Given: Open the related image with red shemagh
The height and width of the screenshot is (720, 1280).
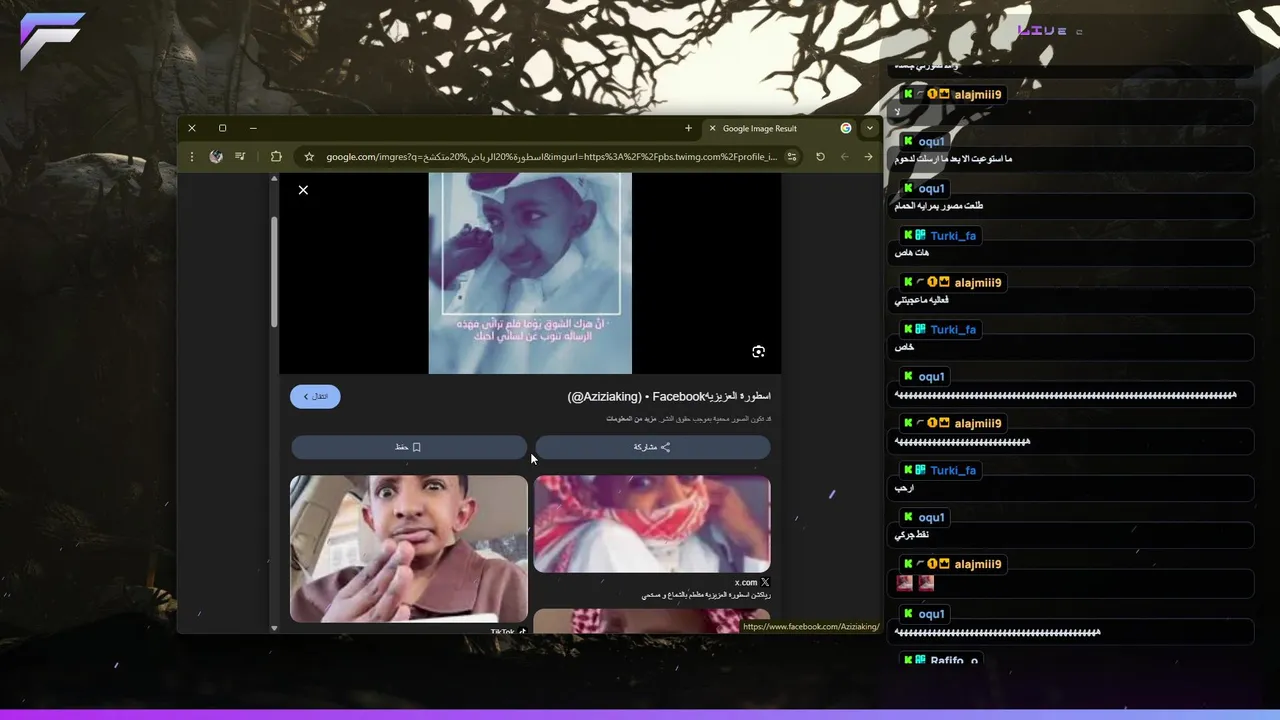Looking at the screenshot, I should [x=652, y=524].
